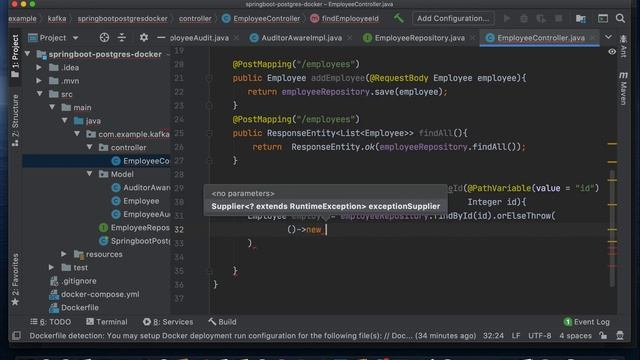Open Project panel settings gear
Viewport: 640px width, 360px height.
(x=144, y=38)
